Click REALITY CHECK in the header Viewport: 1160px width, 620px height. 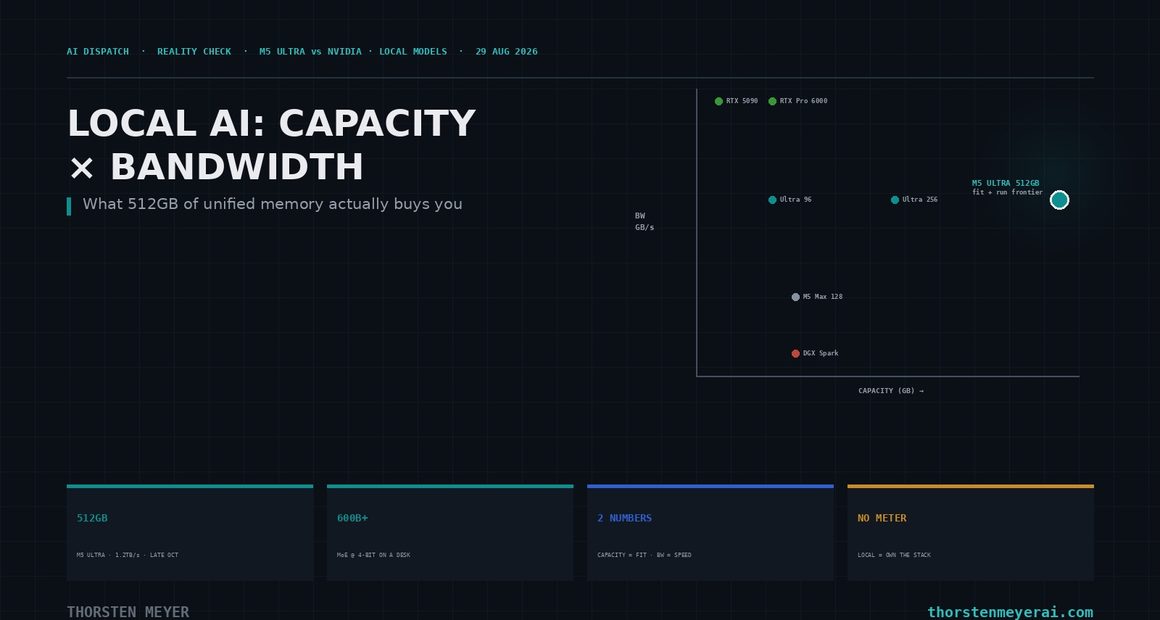[194, 52]
